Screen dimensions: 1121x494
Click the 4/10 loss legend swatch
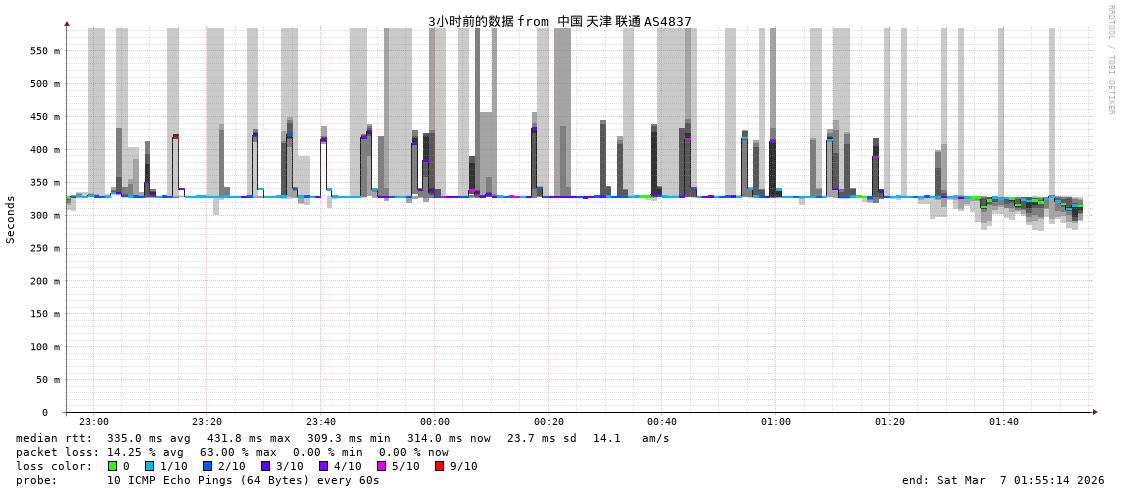pos(324,466)
